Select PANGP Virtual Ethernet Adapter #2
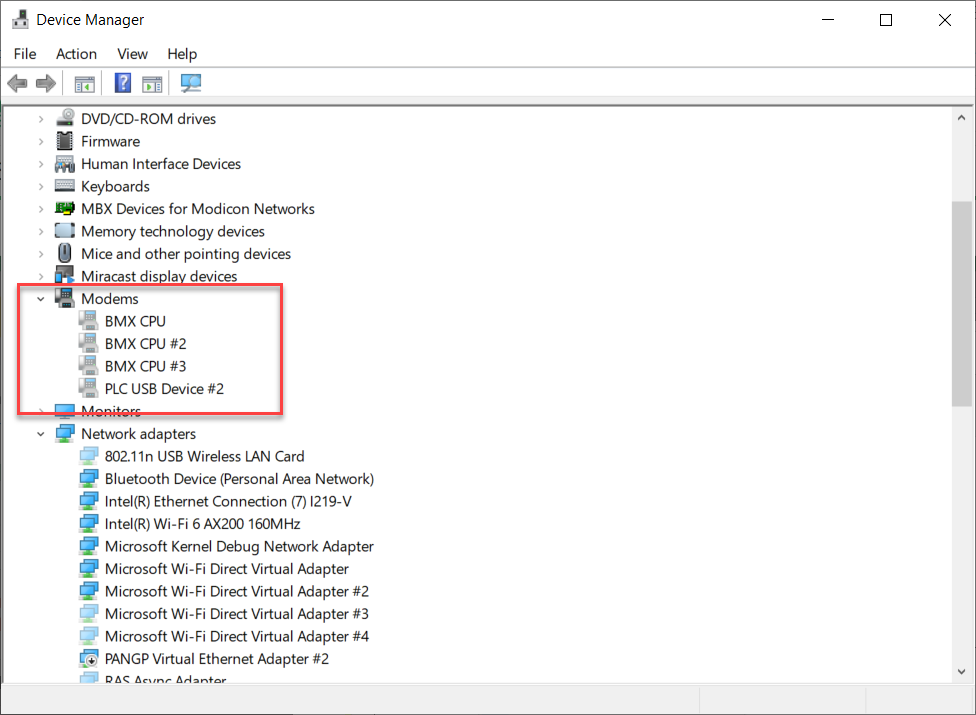 point(217,659)
